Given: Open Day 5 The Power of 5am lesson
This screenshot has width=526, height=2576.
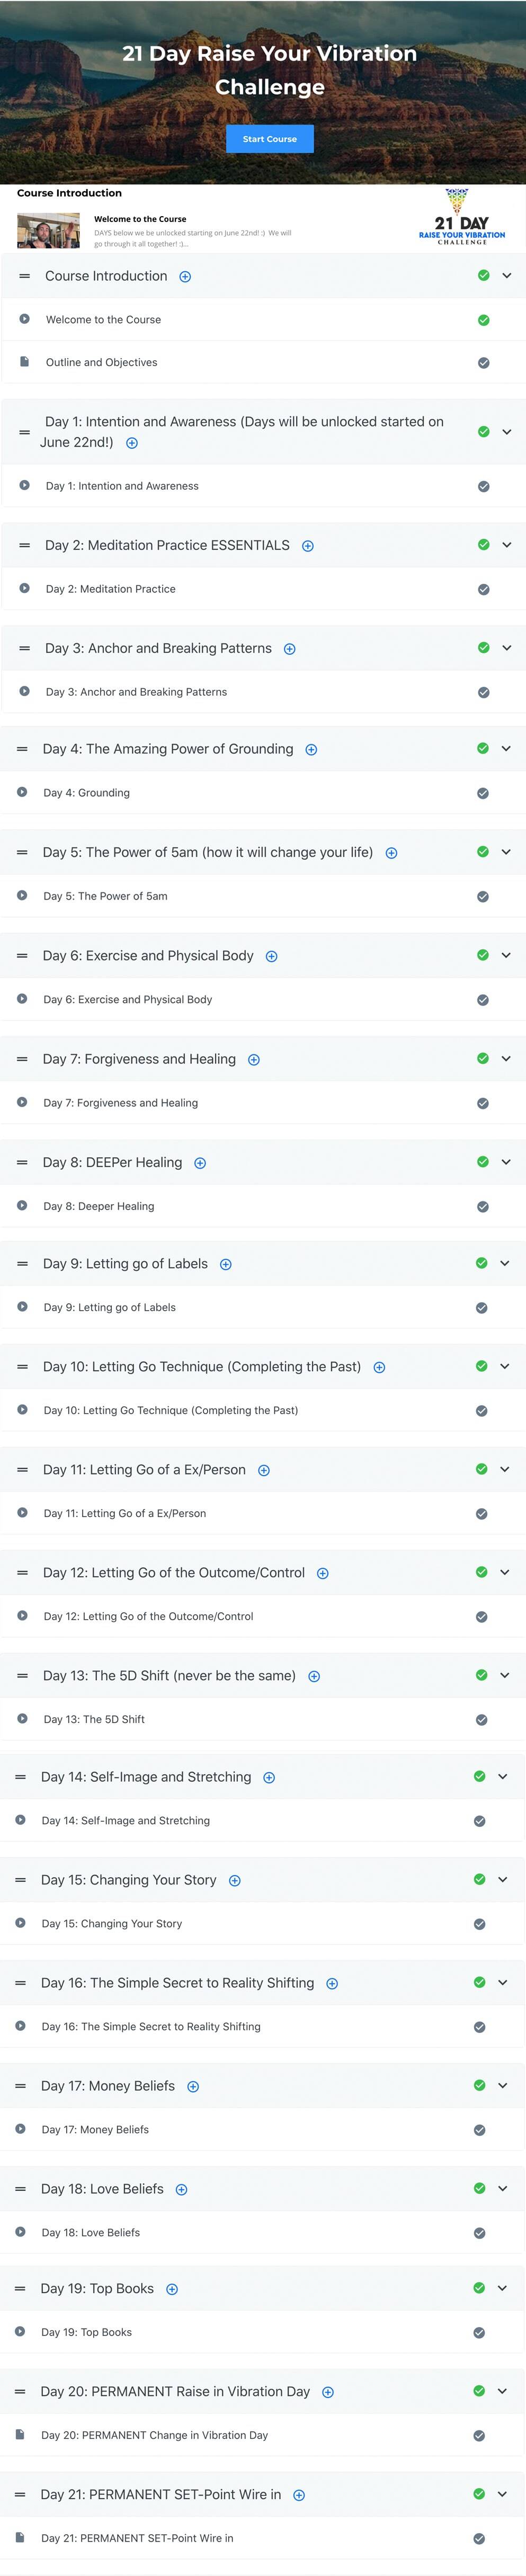Looking at the screenshot, I should coord(106,896).
